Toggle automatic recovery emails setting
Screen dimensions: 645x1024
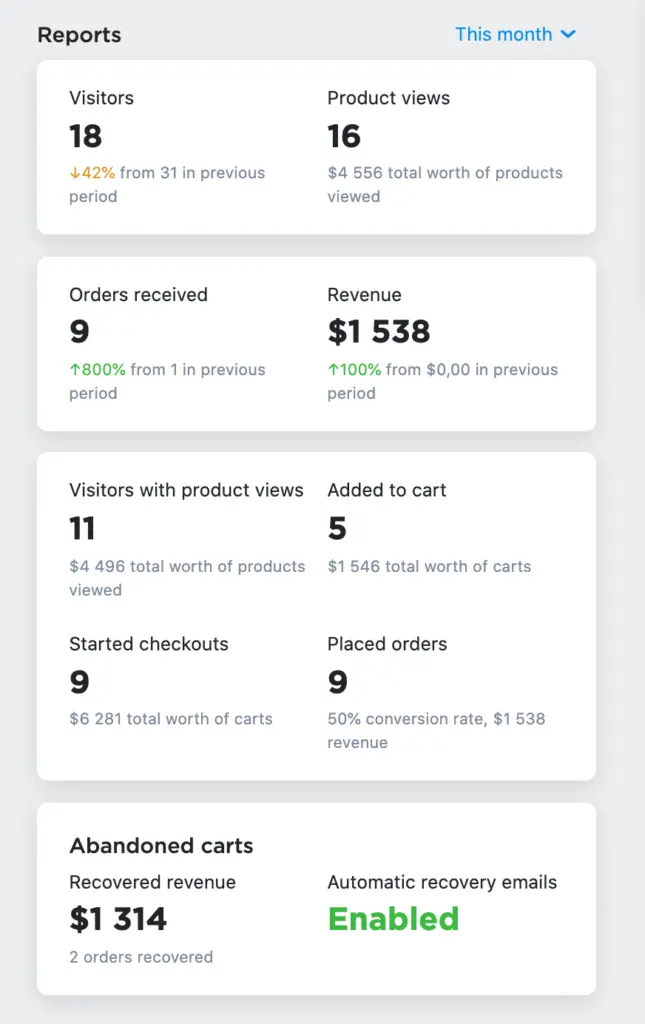point(393,919)
